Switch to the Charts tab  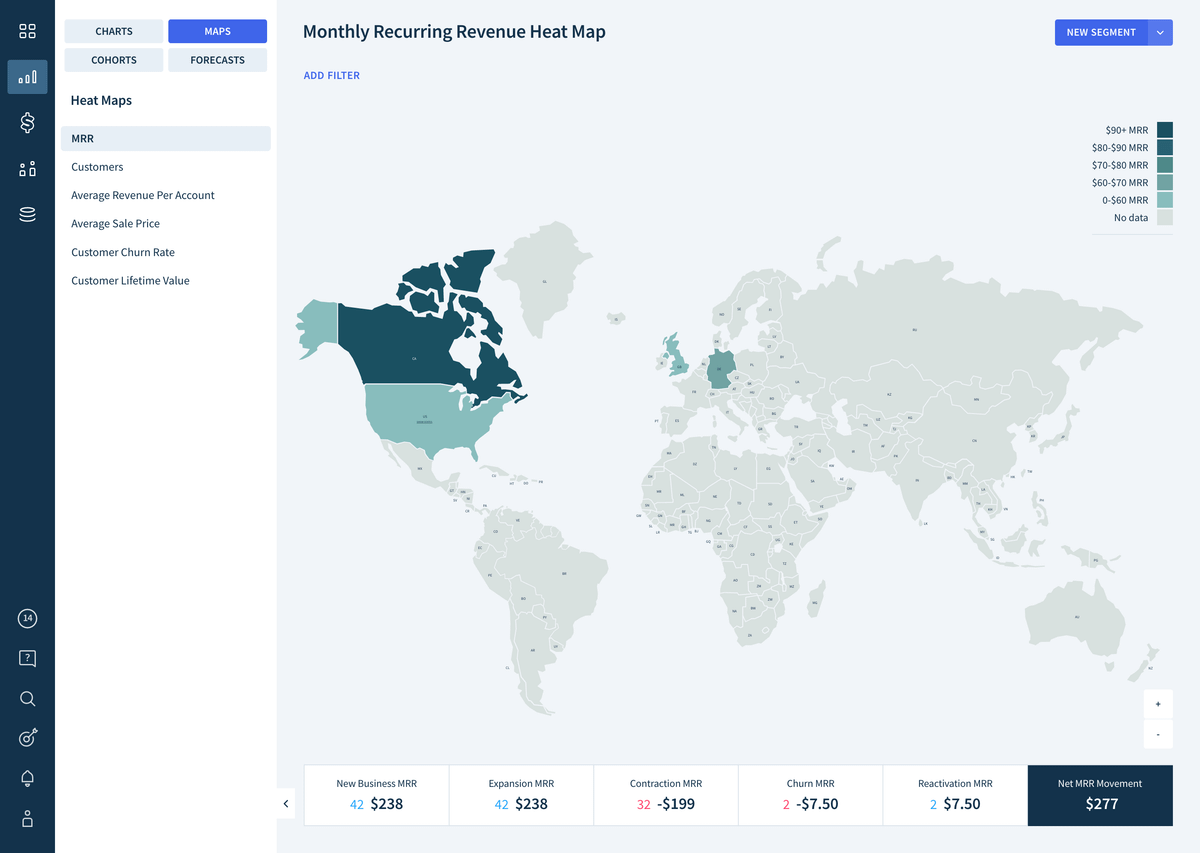pos(114,32)
